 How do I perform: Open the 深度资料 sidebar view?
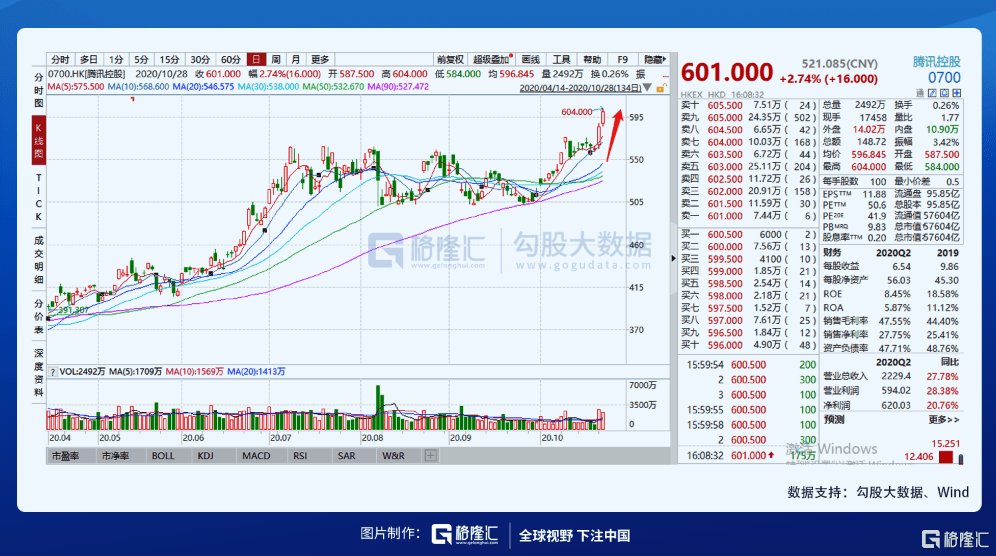coord(39,372)
